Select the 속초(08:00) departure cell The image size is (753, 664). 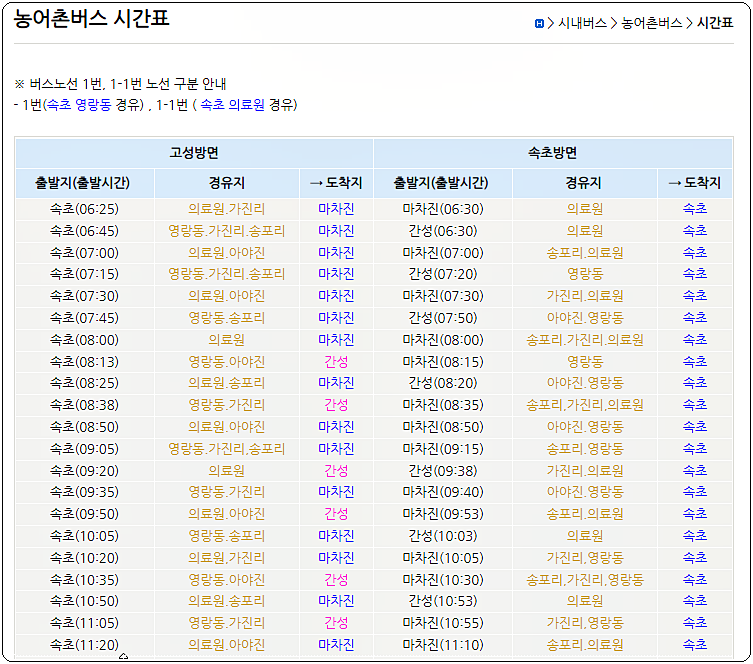point(85,340)
